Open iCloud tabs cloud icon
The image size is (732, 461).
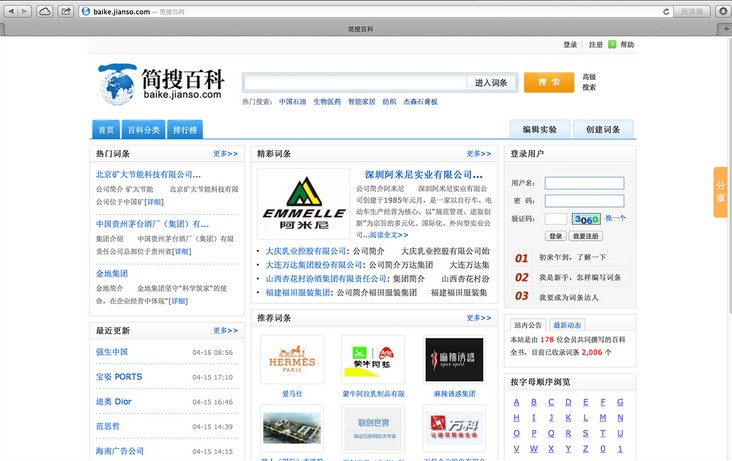pos(45,11)
